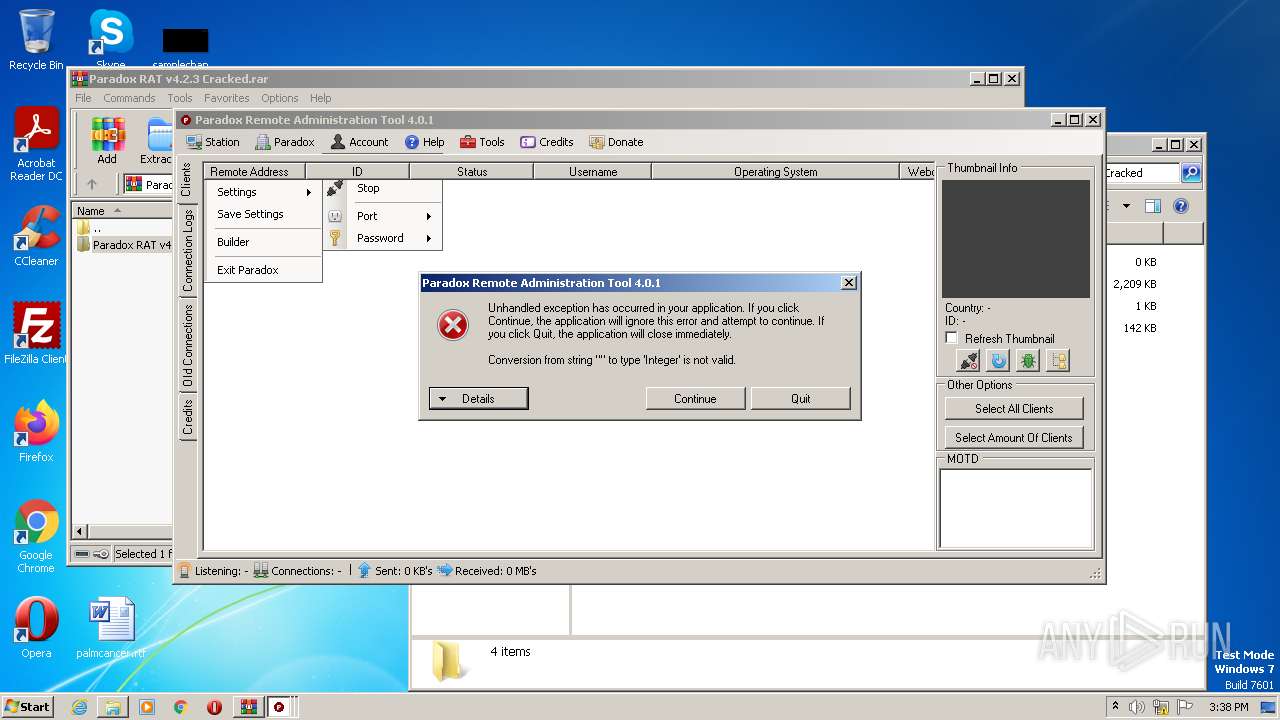This screenshot has width=1280, height=720.
Task: Click the Status column header
Action: 472,172
